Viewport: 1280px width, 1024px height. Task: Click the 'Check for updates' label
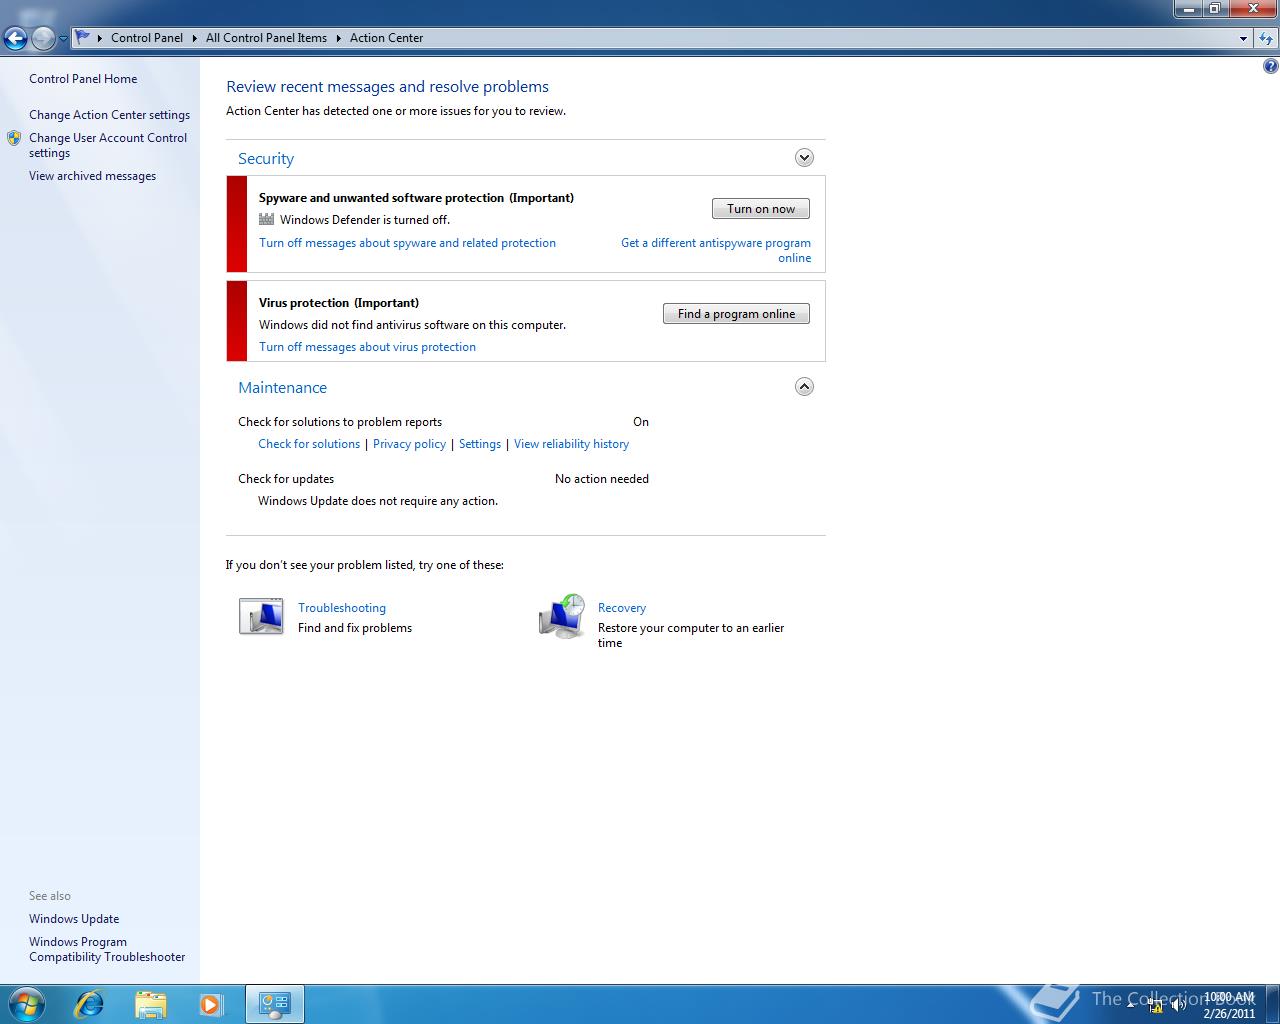[286, 479]
